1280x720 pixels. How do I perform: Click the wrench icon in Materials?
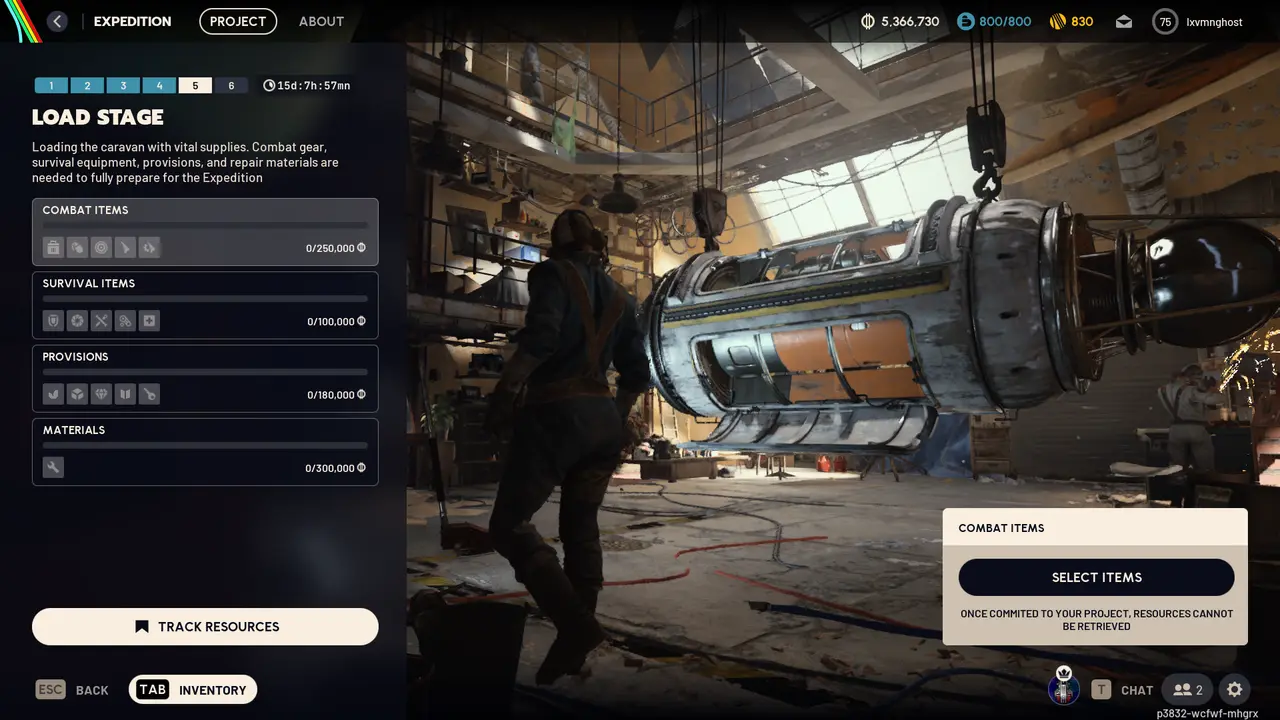point(53,467)
